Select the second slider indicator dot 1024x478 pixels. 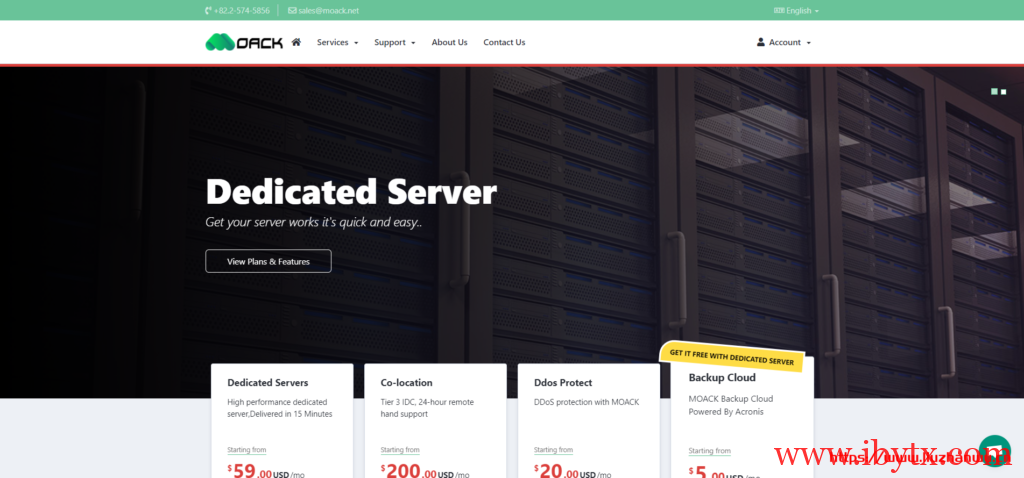coord(1004,91)
